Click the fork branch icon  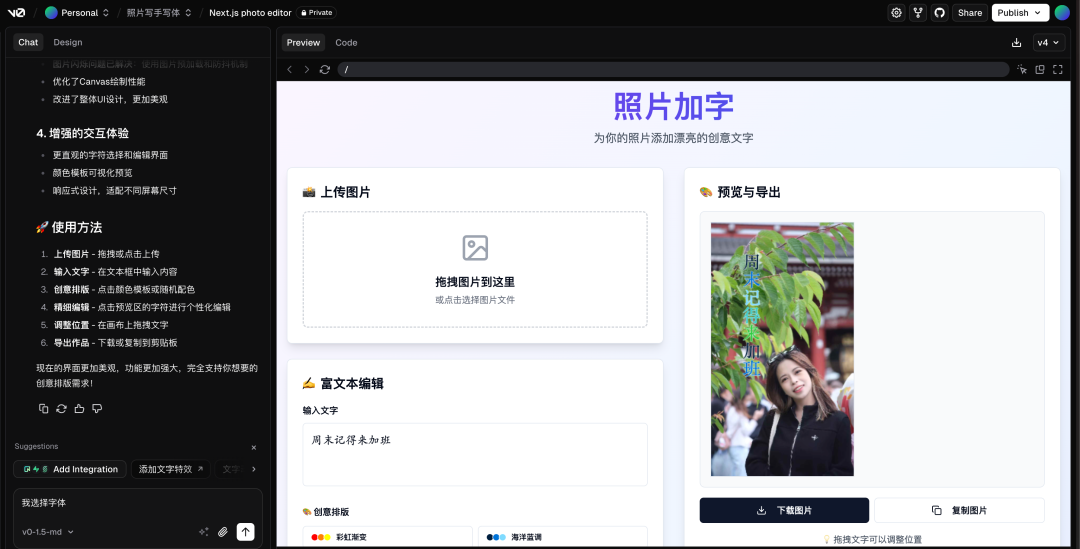(x=917, y=12)
